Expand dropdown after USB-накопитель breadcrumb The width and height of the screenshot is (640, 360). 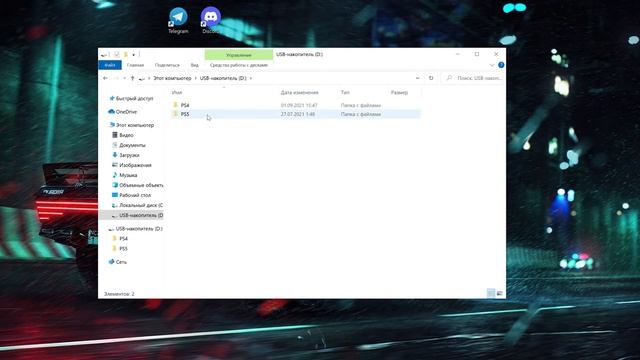point(251,78)
